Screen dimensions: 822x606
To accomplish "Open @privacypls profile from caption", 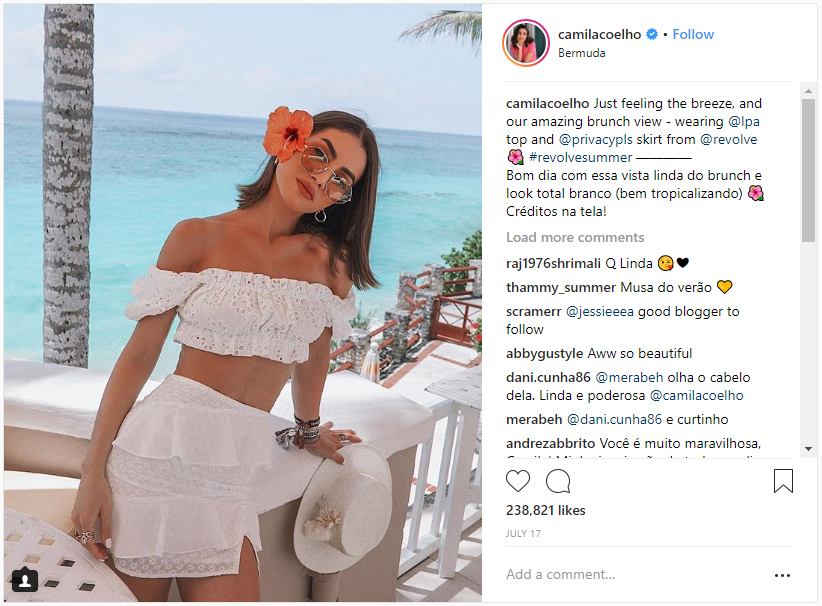I will click(x=596, y=139).
